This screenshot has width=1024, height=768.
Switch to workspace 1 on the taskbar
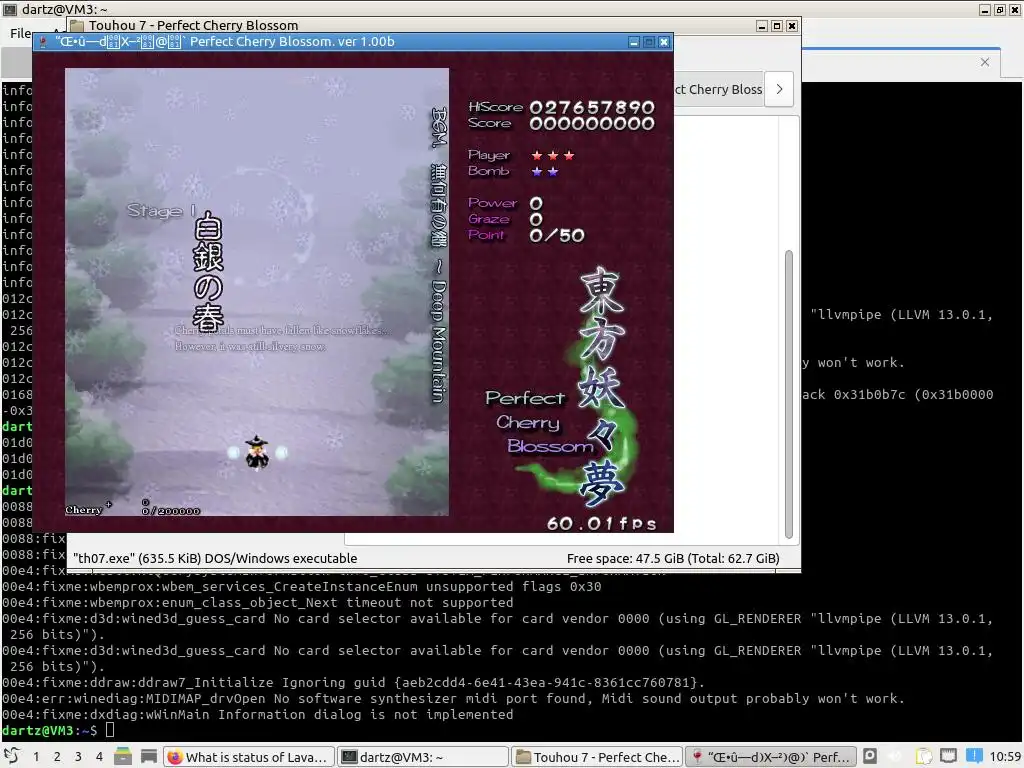[36, 757]
